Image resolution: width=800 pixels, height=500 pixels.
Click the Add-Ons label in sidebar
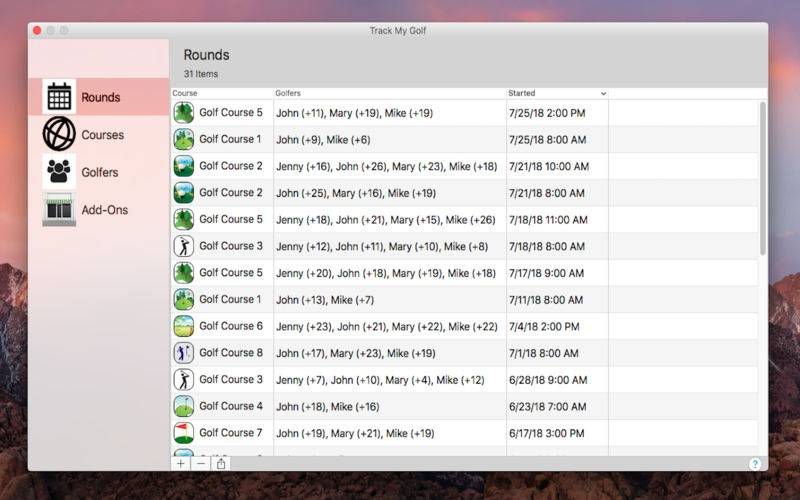[x=105, y=210]
